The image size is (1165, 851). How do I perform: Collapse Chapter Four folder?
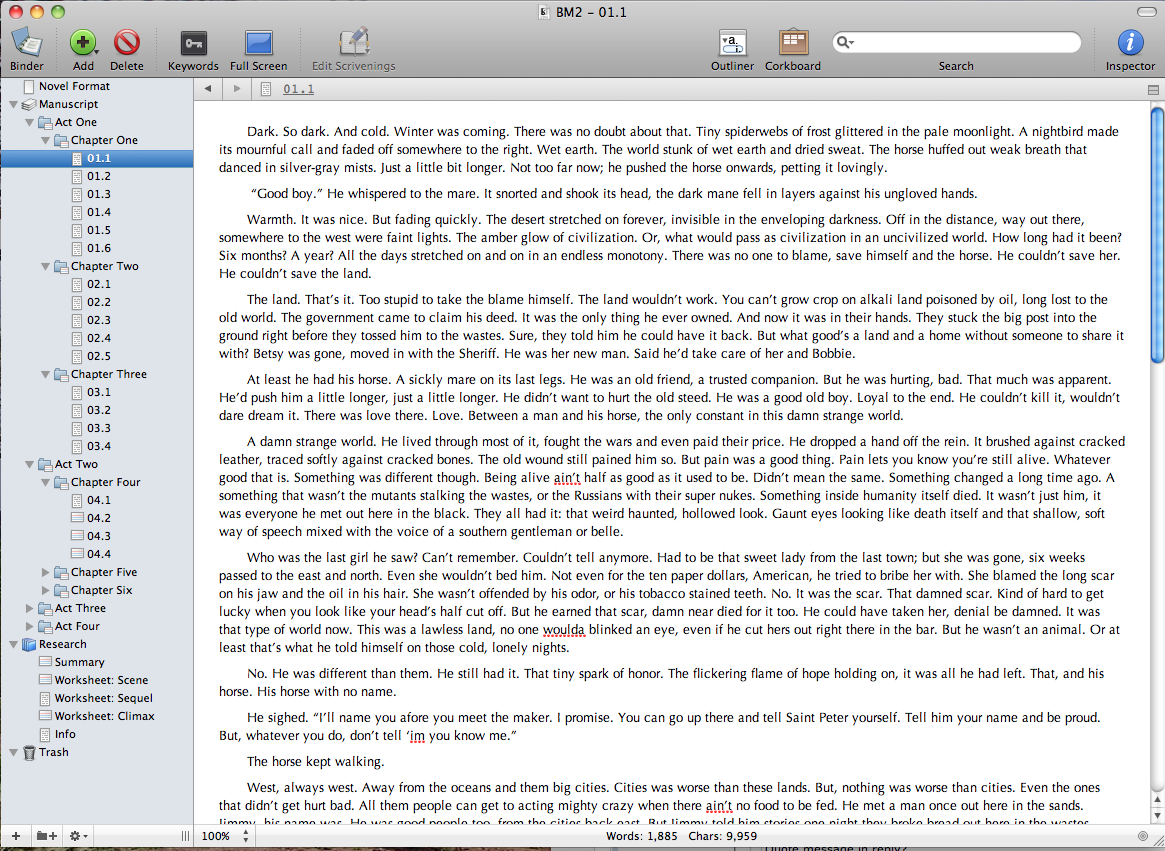click(x=45, y=482)
